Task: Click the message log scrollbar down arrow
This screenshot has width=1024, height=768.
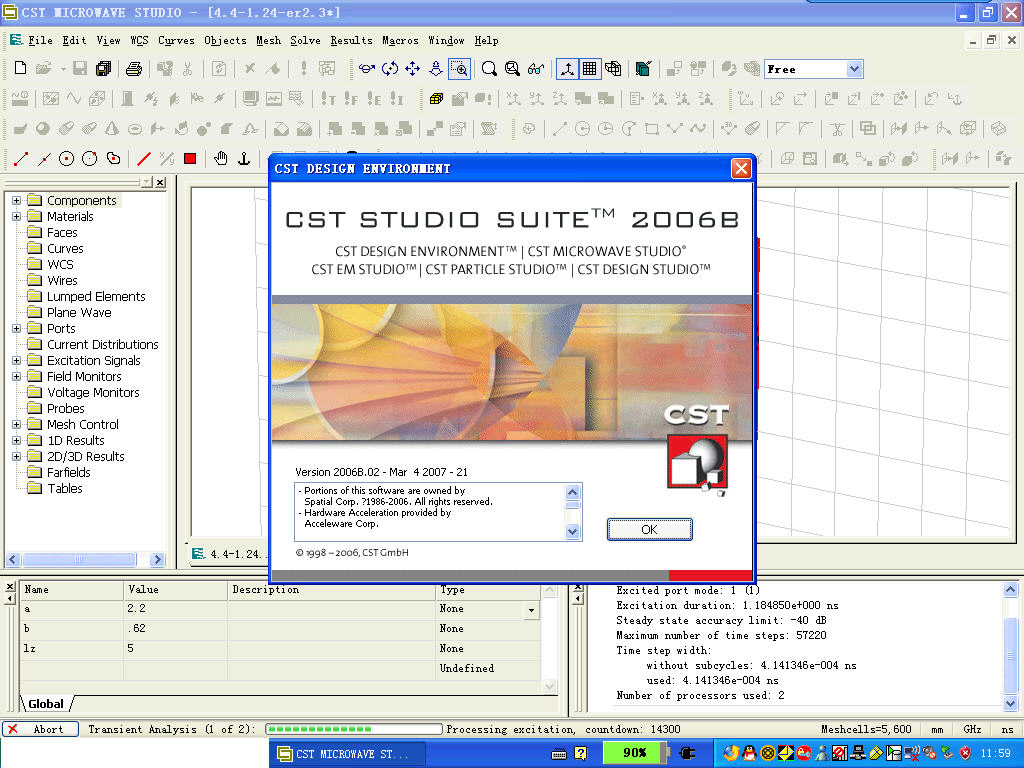Action: 1010,703
